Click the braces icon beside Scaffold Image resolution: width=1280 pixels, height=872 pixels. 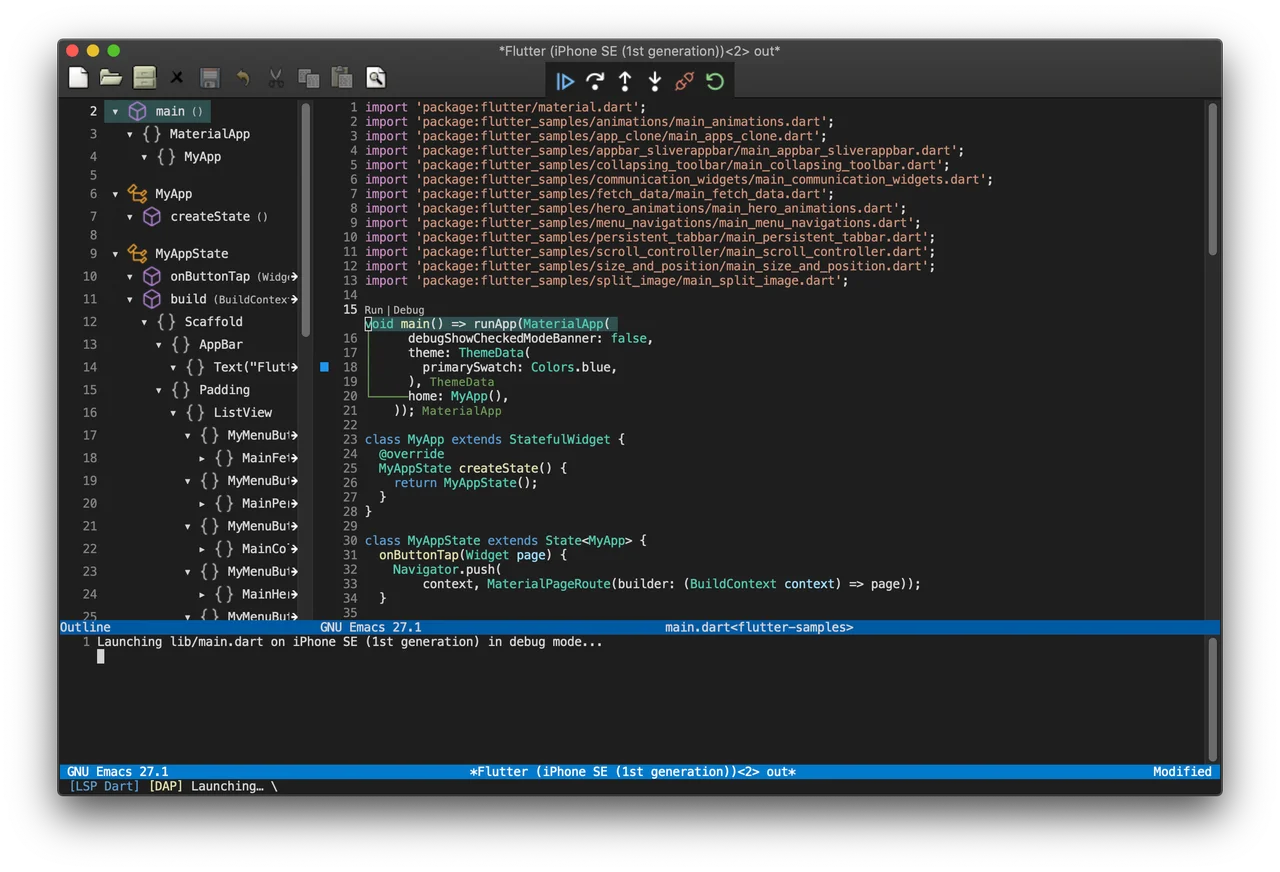[166, 322]
